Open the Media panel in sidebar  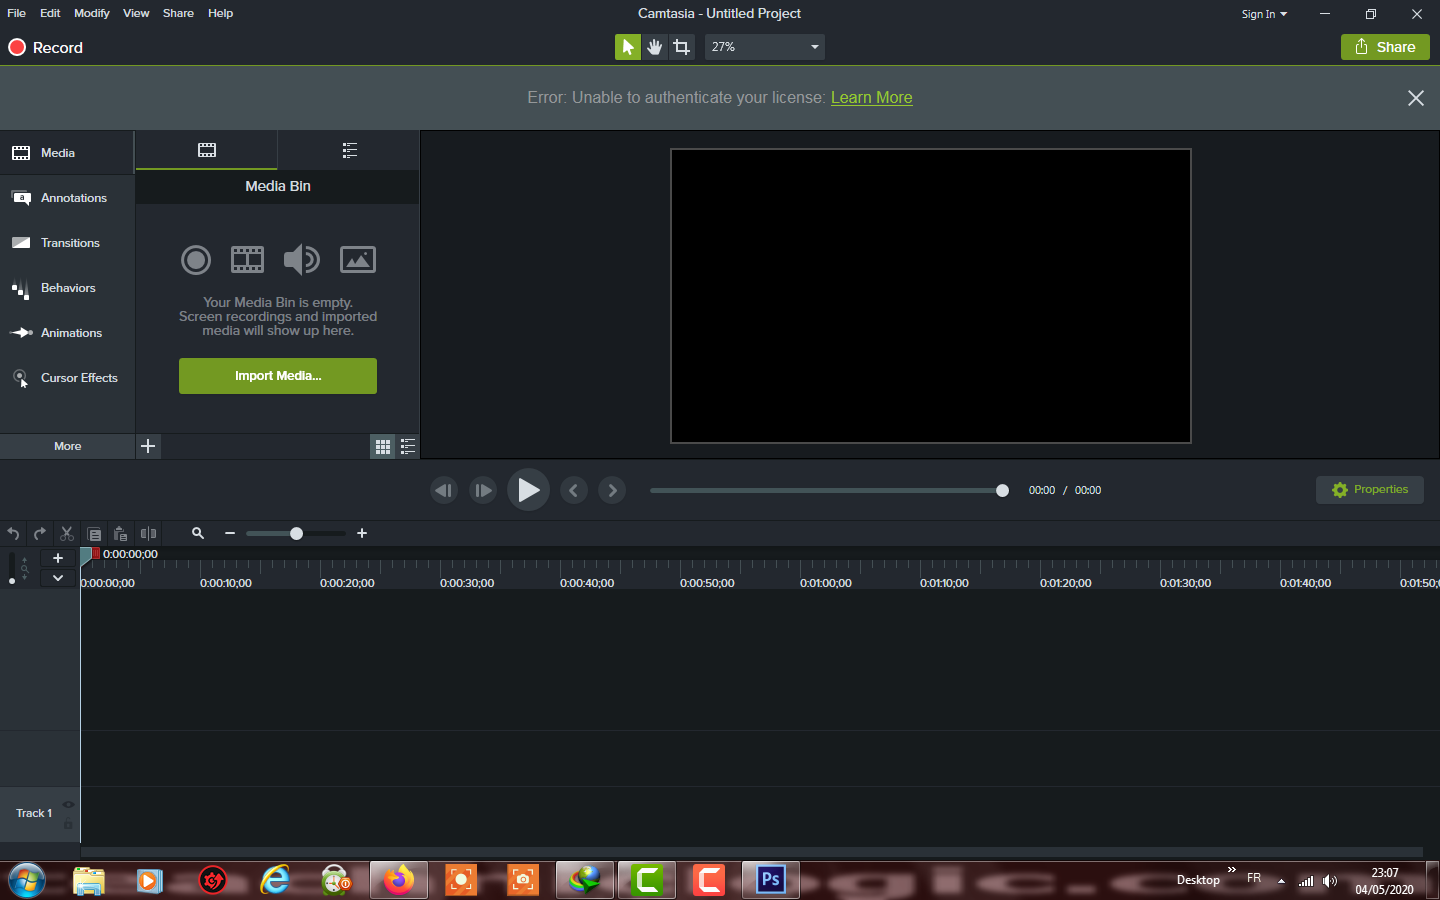click(67, 153)
